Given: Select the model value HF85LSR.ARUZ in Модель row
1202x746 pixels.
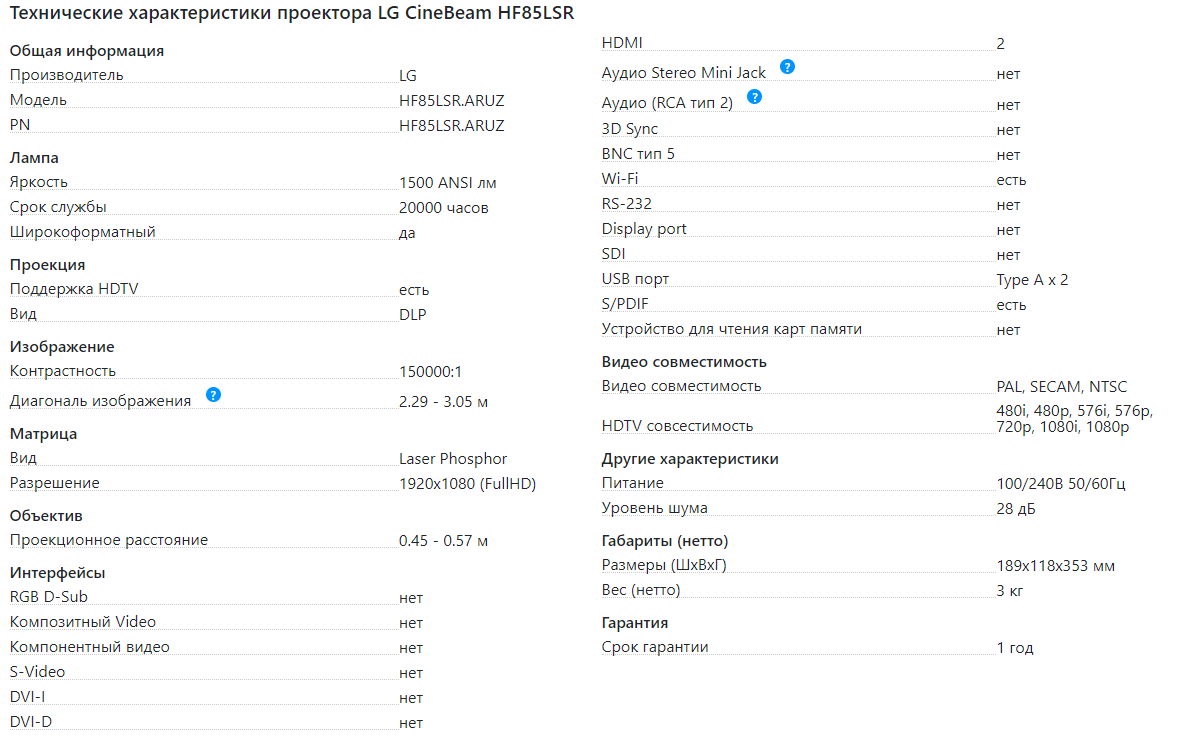Looking at the screenshot, I should (x=452, y=101).
